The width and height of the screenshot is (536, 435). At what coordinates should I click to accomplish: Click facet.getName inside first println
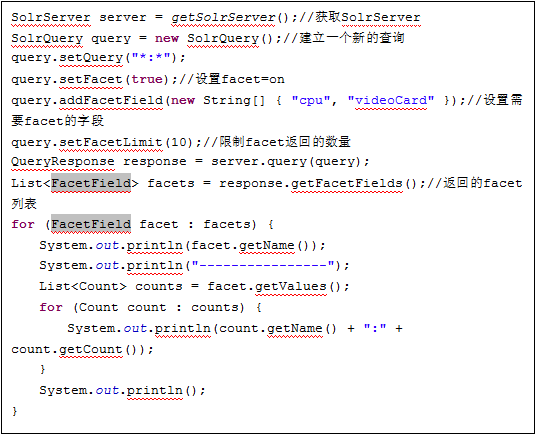pos(243,245)
